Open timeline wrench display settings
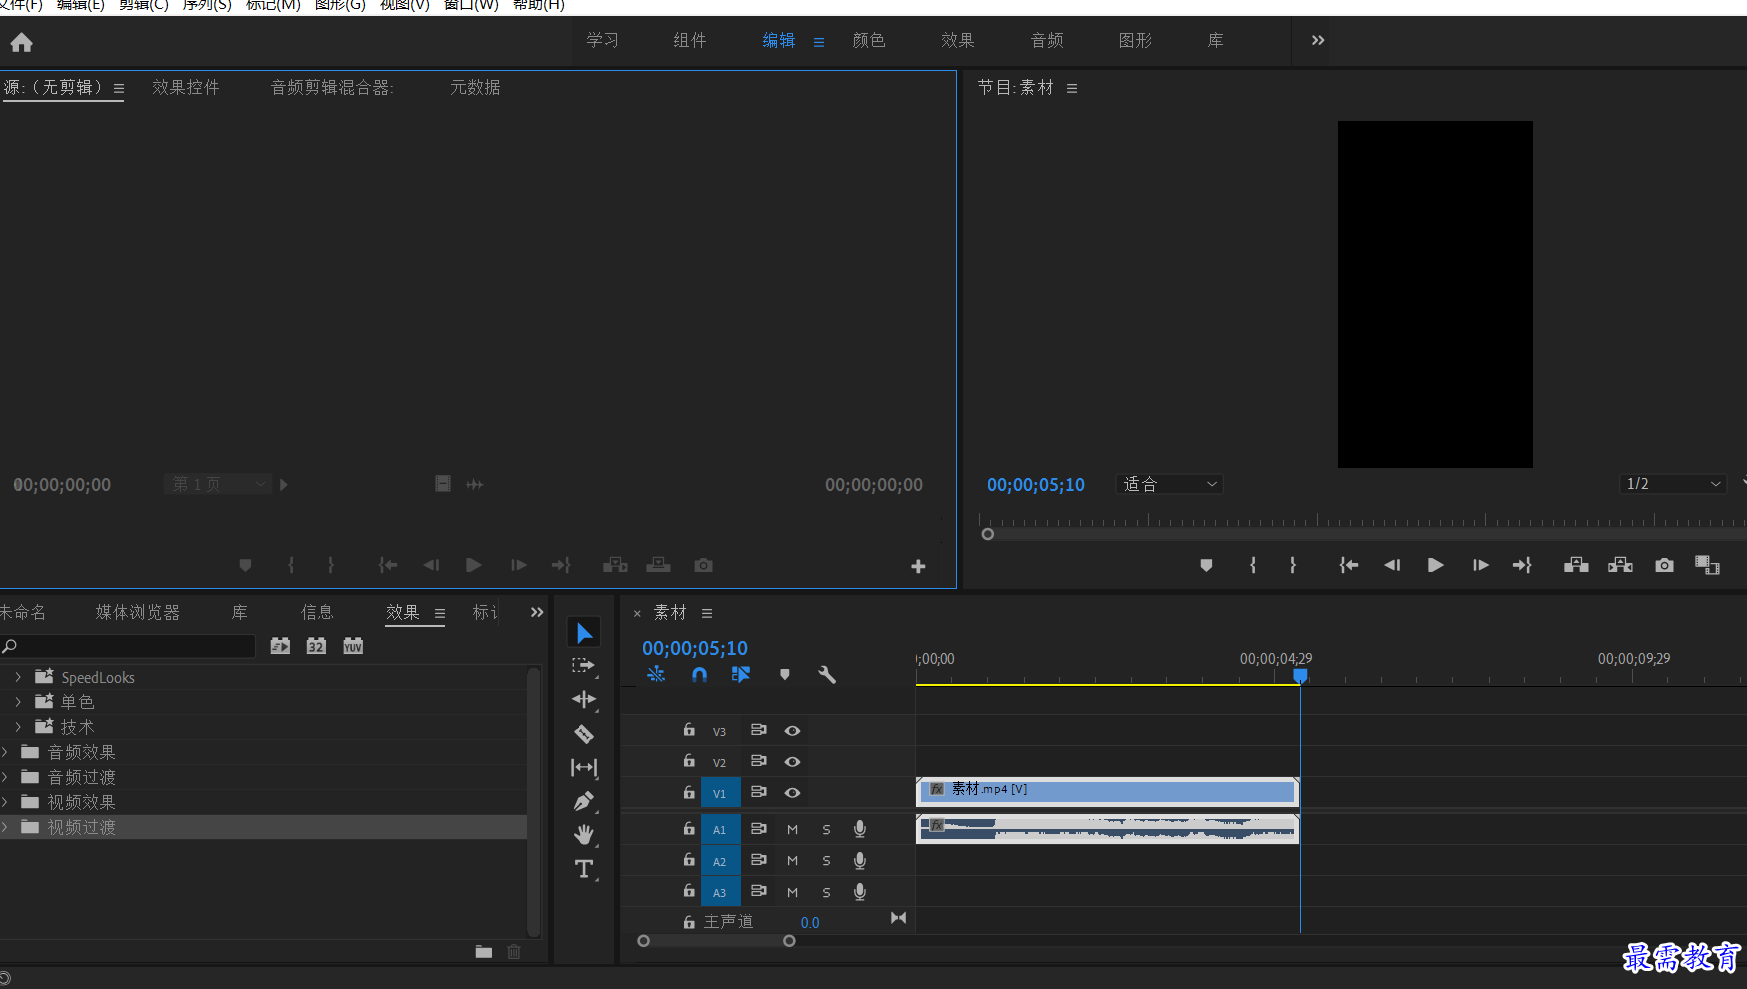The image size is (1747, 989). 827,675
